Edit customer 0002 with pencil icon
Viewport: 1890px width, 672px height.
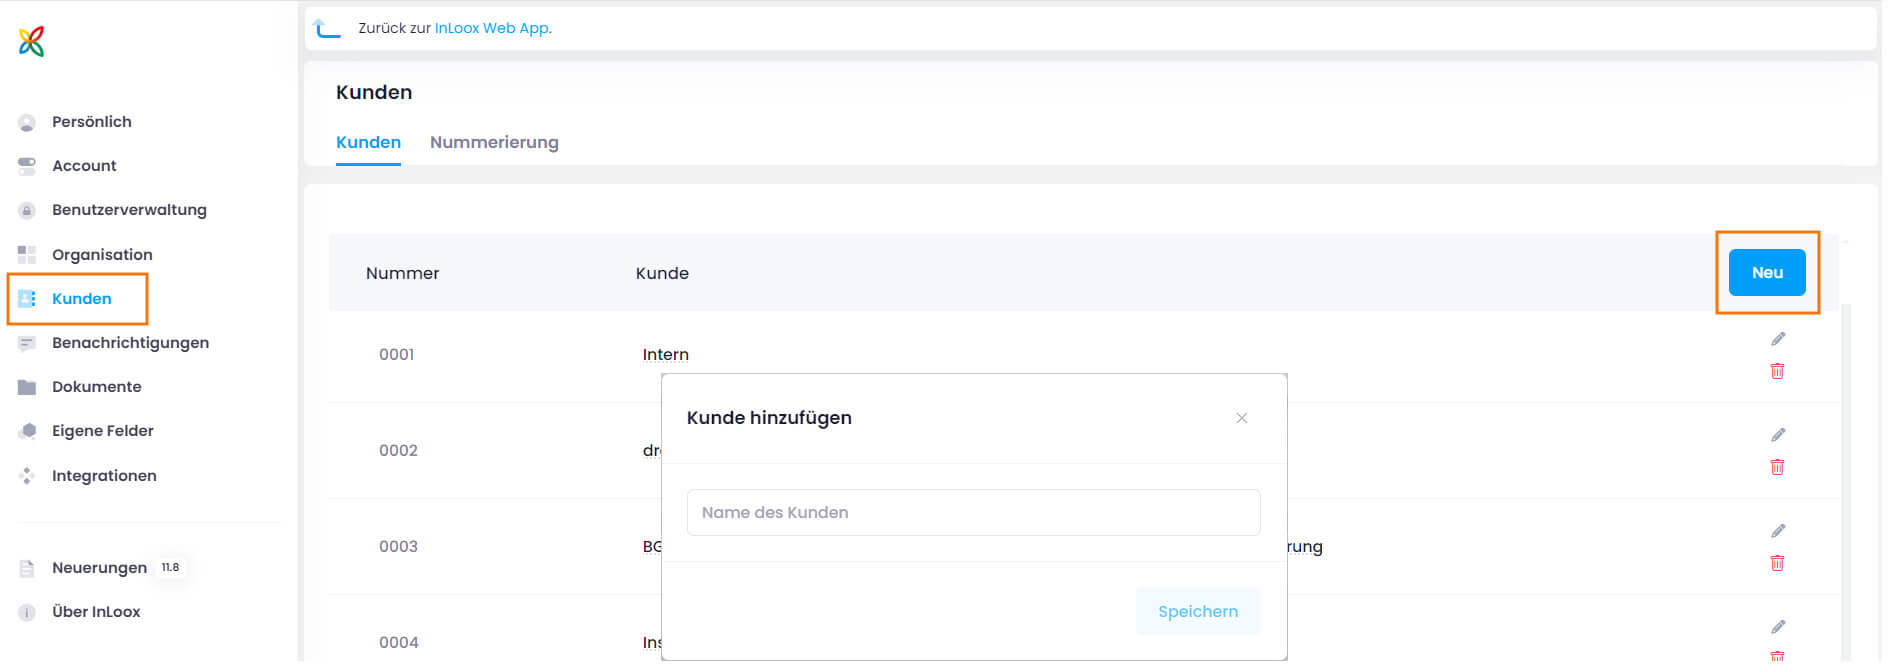1778,435
